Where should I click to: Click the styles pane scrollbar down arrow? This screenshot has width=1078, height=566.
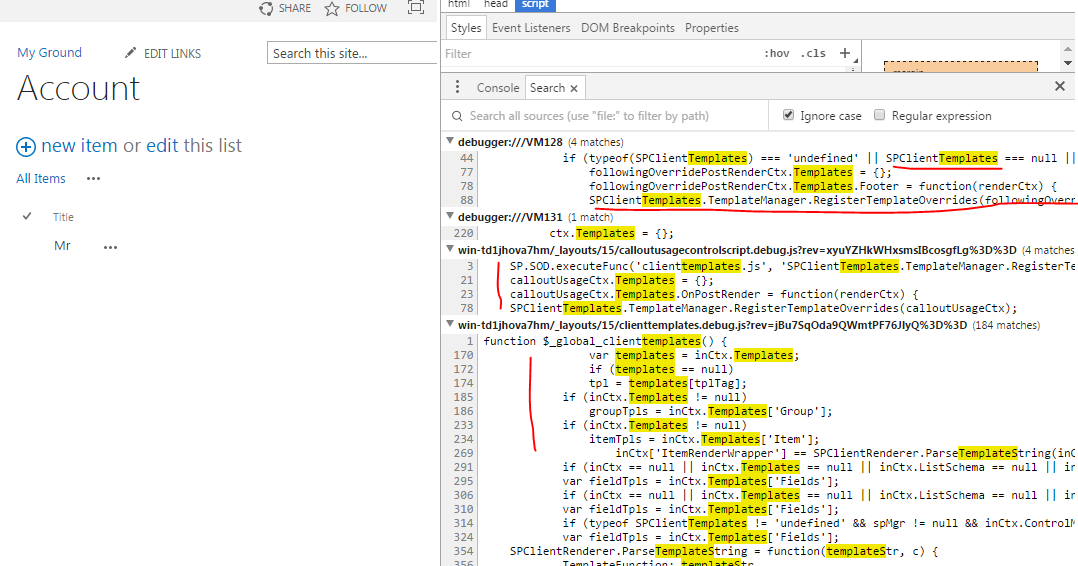1068,63
